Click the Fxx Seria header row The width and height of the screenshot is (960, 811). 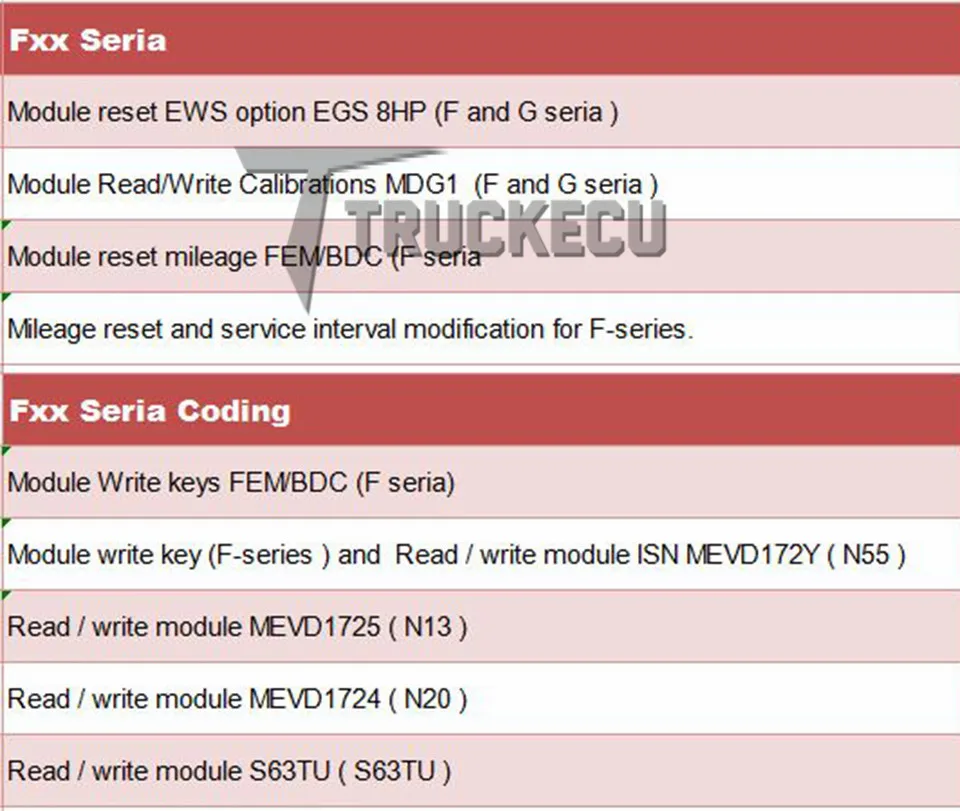click(481, 40)
